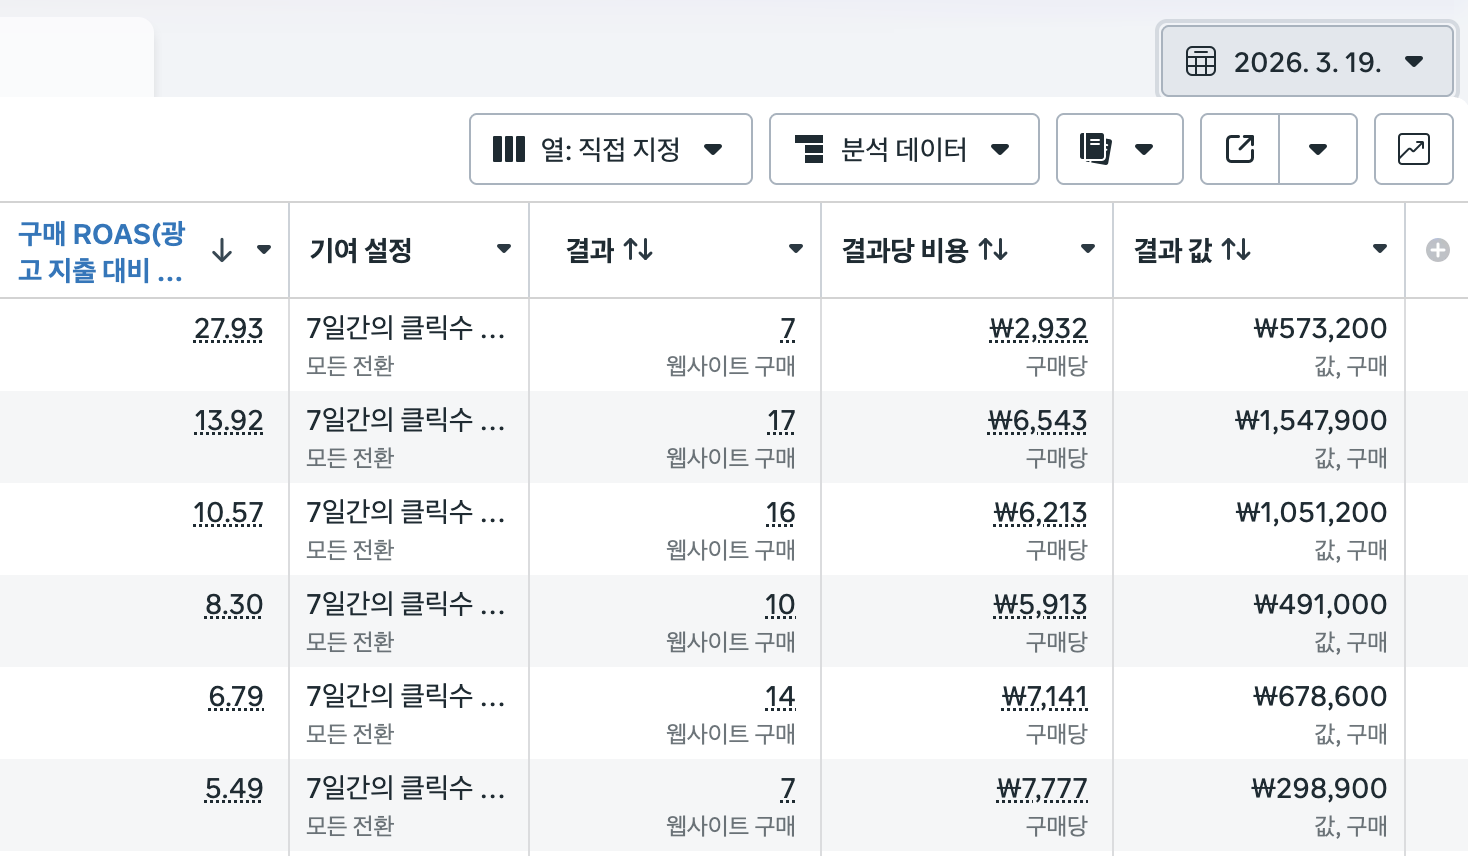Image resolution: width=1468 pixels, height=856 pixels.
Task: Click the result count 16 link
Action: pyautogui.click(x=780, y=513)
